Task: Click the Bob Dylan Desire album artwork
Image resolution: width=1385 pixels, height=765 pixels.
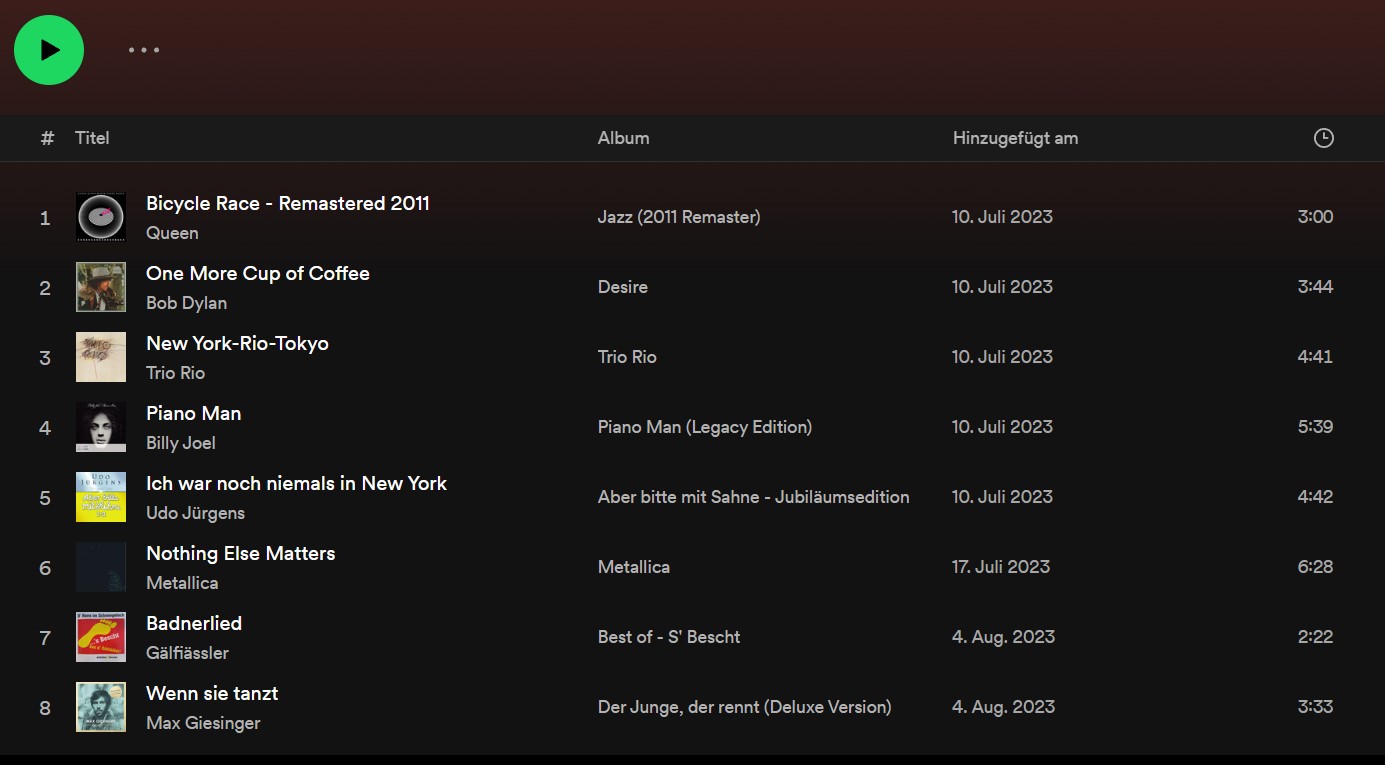Action: pyautogui.click(x=100, y=287)
